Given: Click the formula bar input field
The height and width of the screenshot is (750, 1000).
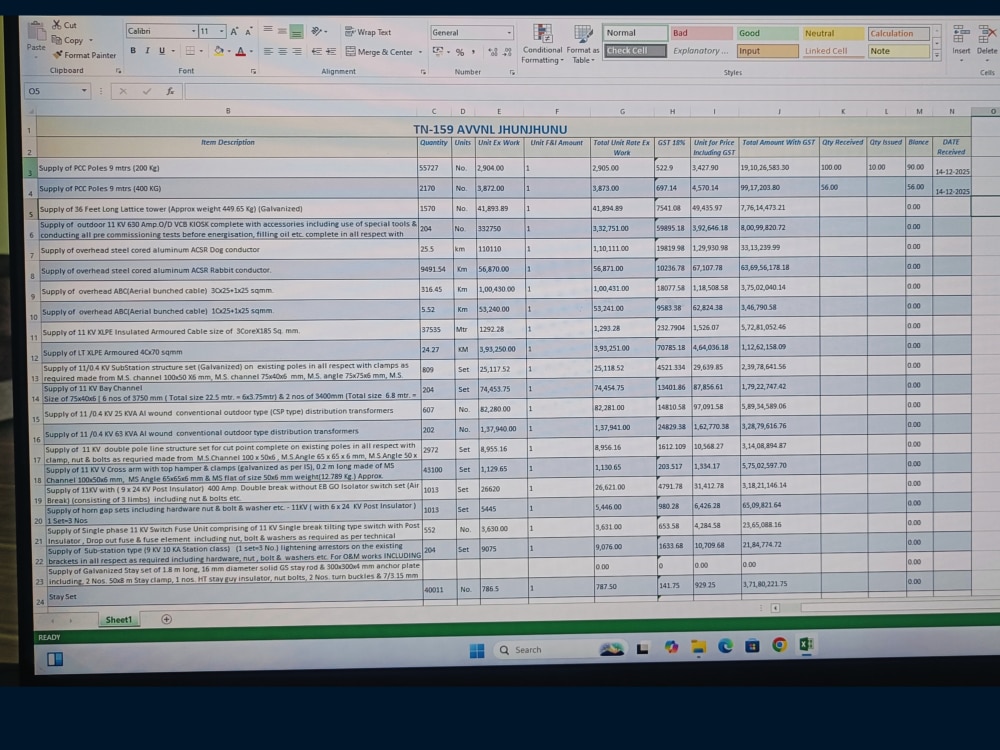Looking at the screenshot, I should coord(591,91).
